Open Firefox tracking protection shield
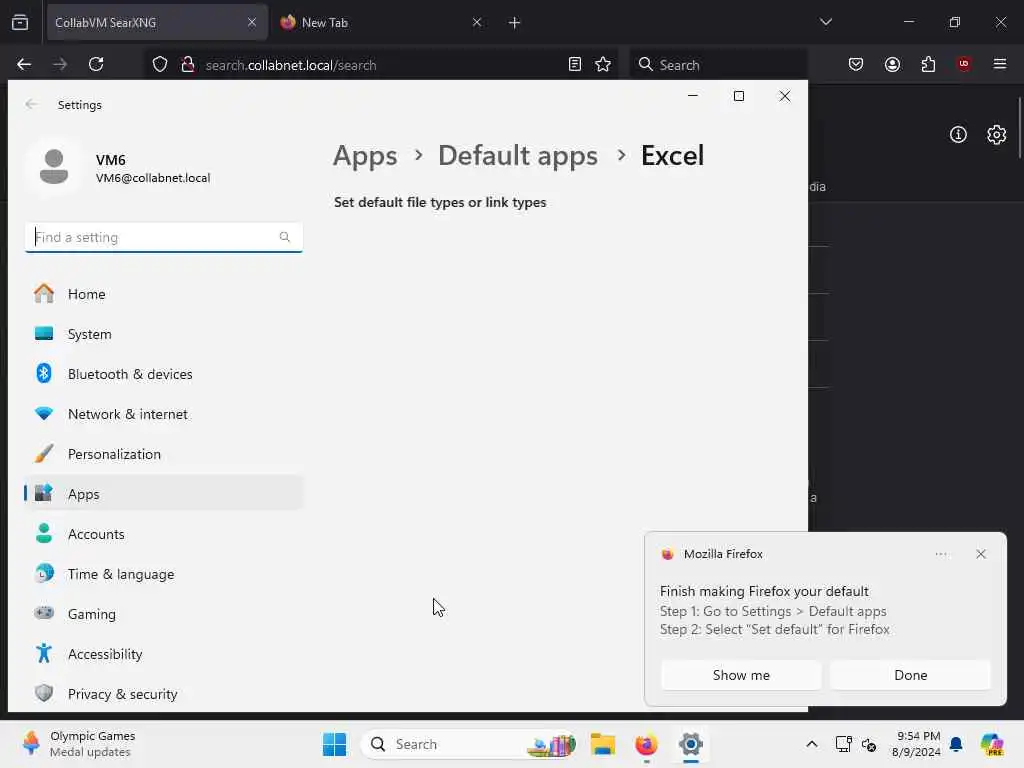 click(x=160, y=65)
